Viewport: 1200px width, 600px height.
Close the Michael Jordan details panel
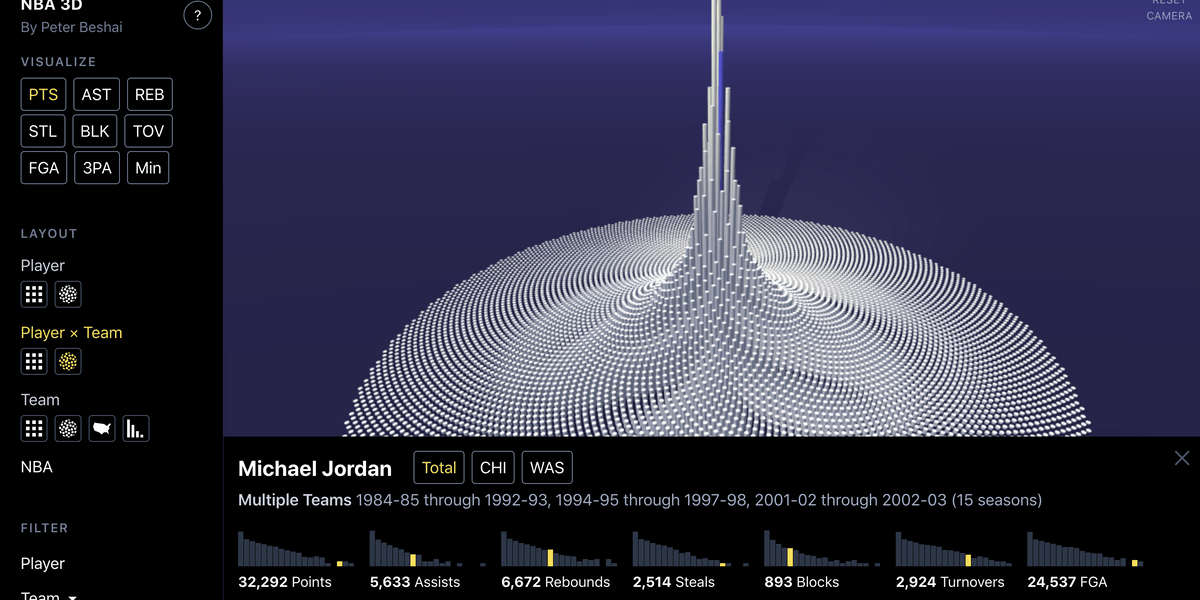point(1182,459)
